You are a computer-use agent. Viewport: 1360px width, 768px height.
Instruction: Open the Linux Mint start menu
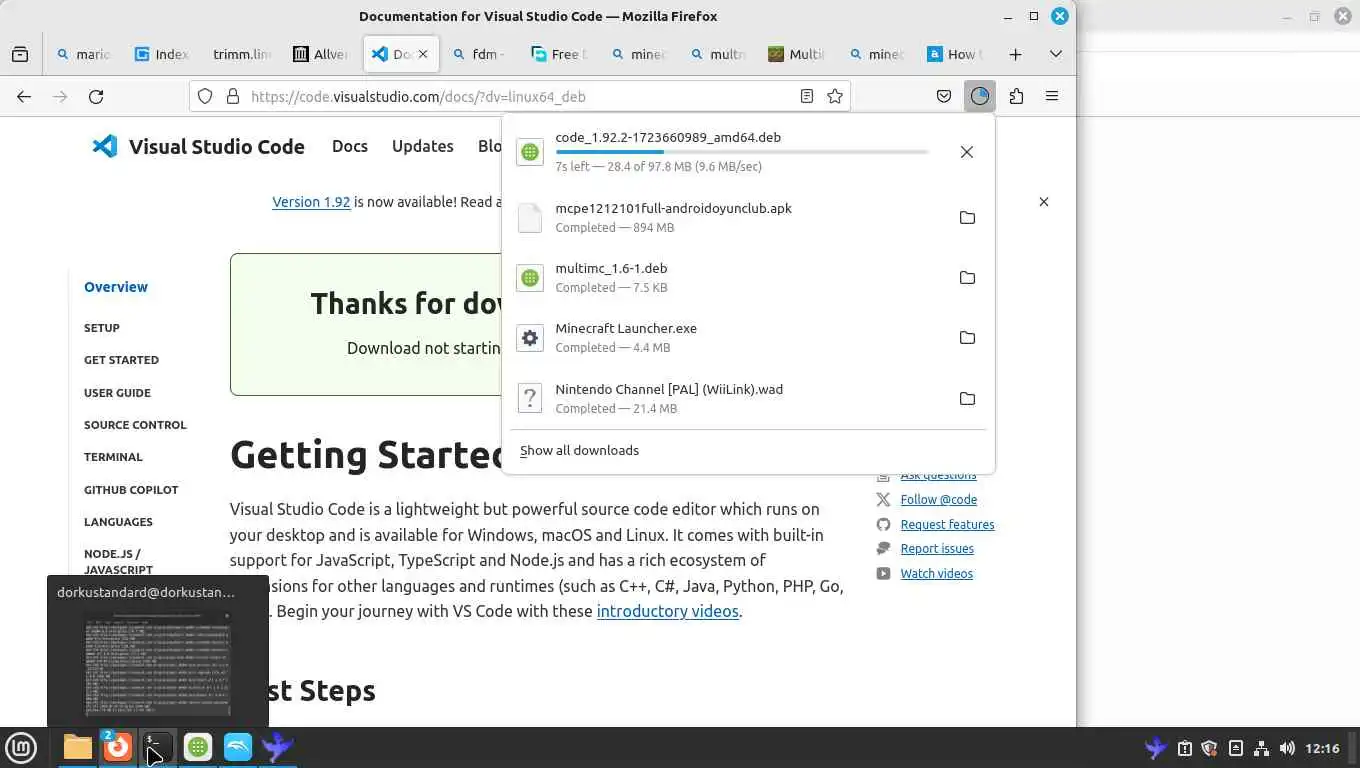point(21,747)
